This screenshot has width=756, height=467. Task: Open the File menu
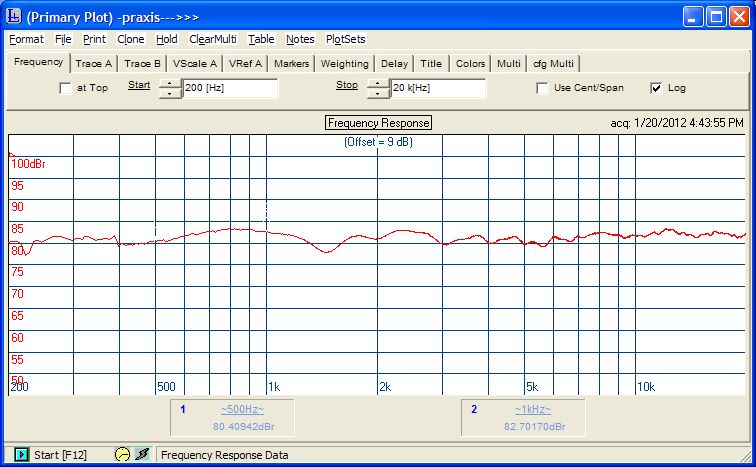click(63, 39)
